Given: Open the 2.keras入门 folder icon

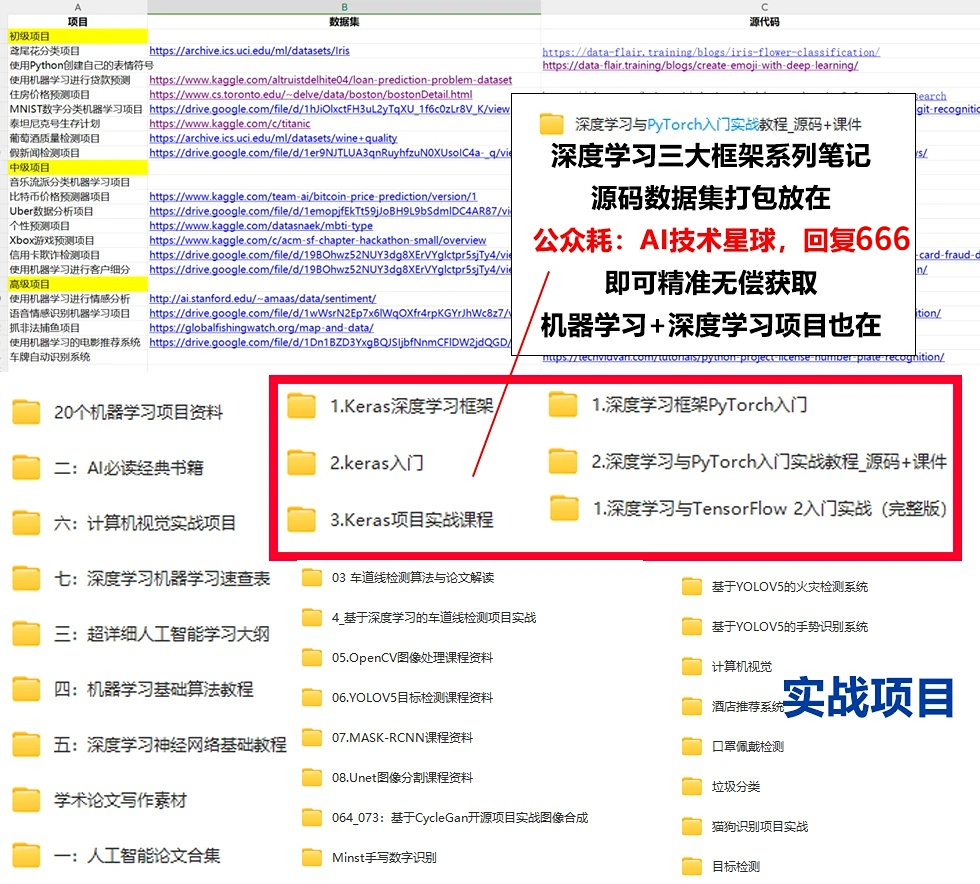Looking at the screenshot, I should coord(301,463).
